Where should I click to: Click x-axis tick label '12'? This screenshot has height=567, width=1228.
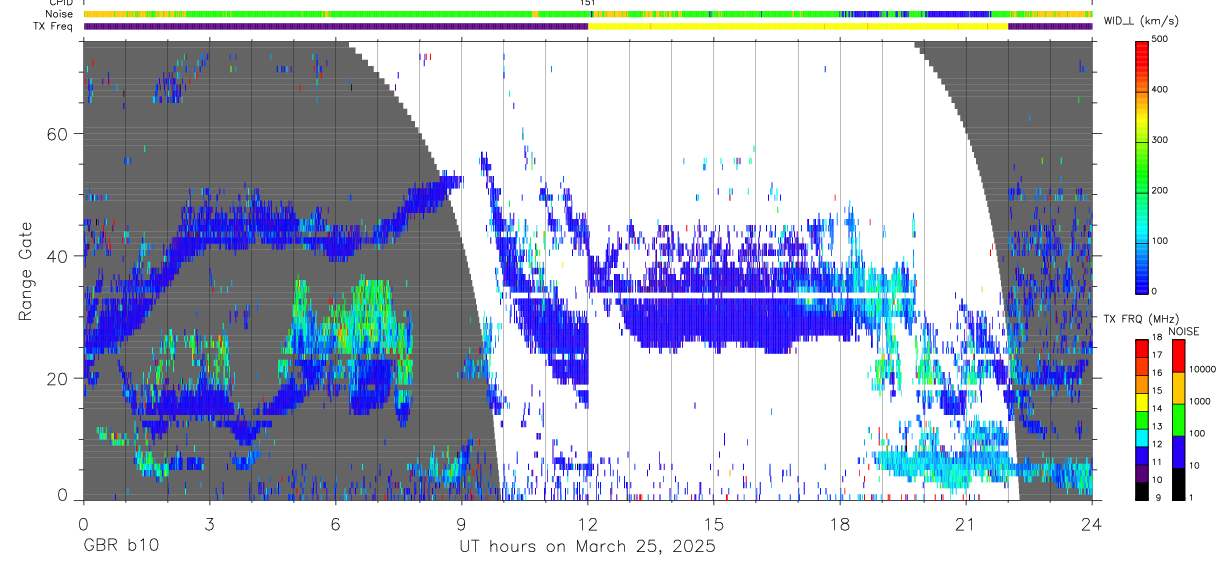click(588, 524)
